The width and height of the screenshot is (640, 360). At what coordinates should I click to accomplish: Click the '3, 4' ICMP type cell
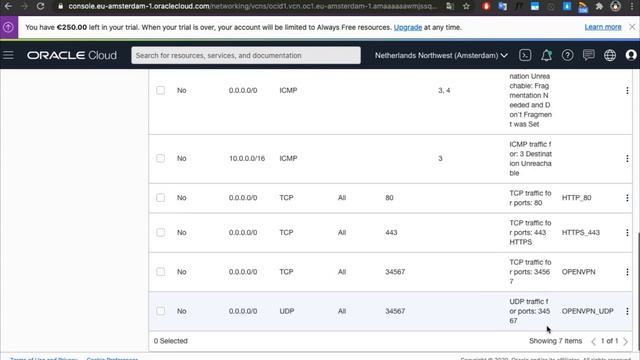point(444,91)
